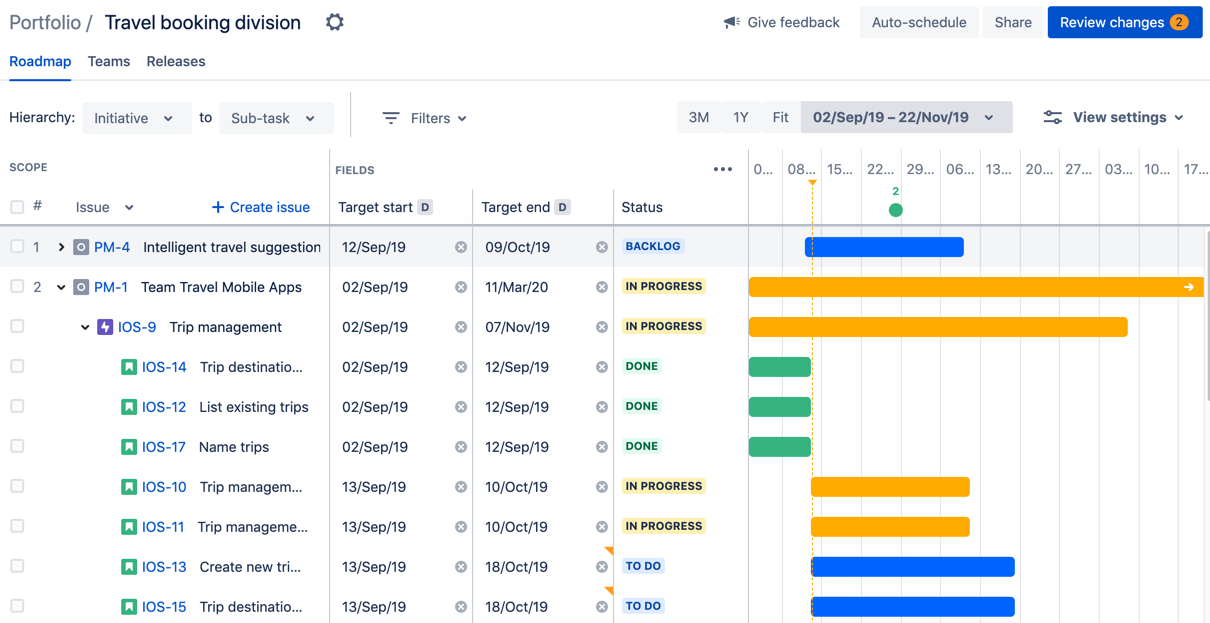Click the purple epic icon next to IOS-9

click(105, 327)
